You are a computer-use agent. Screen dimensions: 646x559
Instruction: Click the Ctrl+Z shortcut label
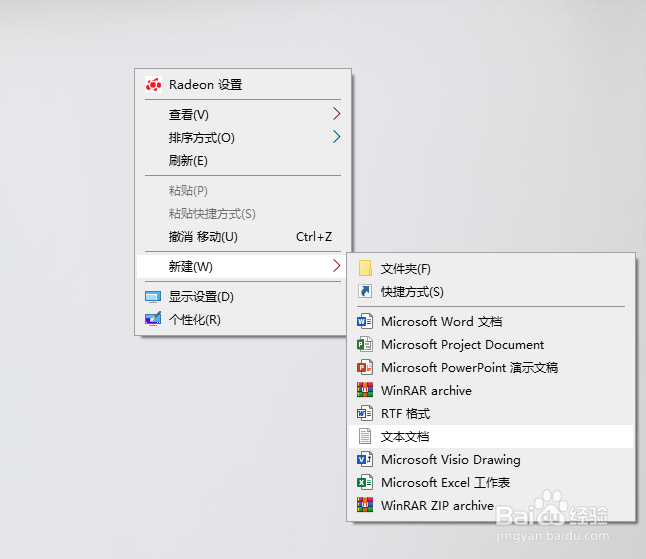tap(314, 237)
